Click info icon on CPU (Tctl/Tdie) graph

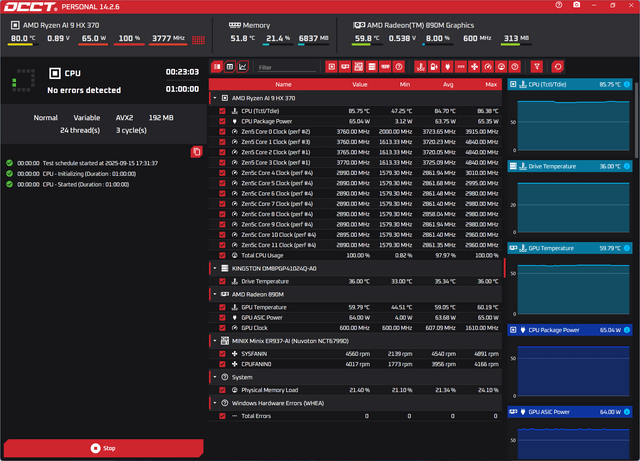627,85
